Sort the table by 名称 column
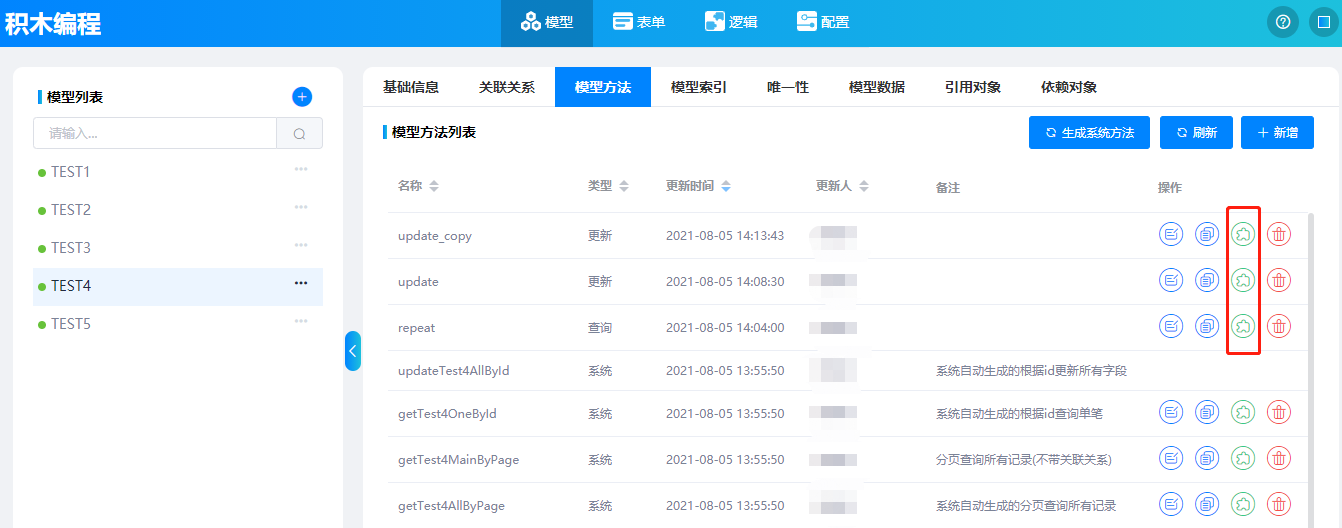Image resolution: width=1342 pixels, height=528 pixels. [x=434, y=186]
